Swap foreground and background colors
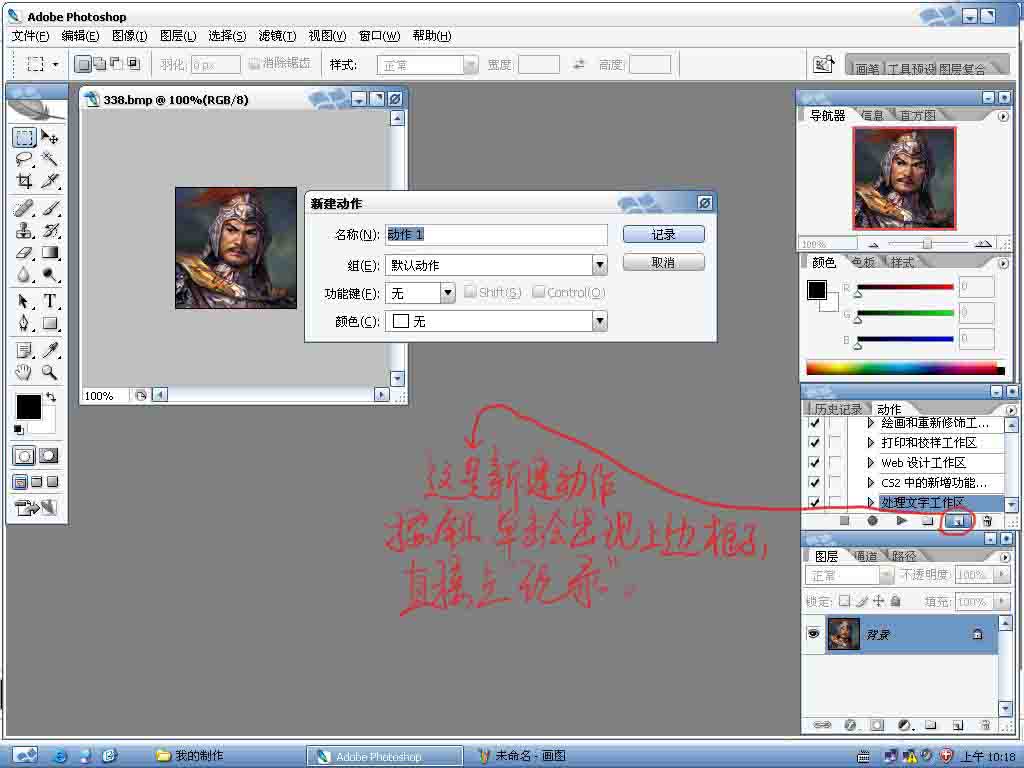Screen dimensions: 1024x768 pos(51,397)
